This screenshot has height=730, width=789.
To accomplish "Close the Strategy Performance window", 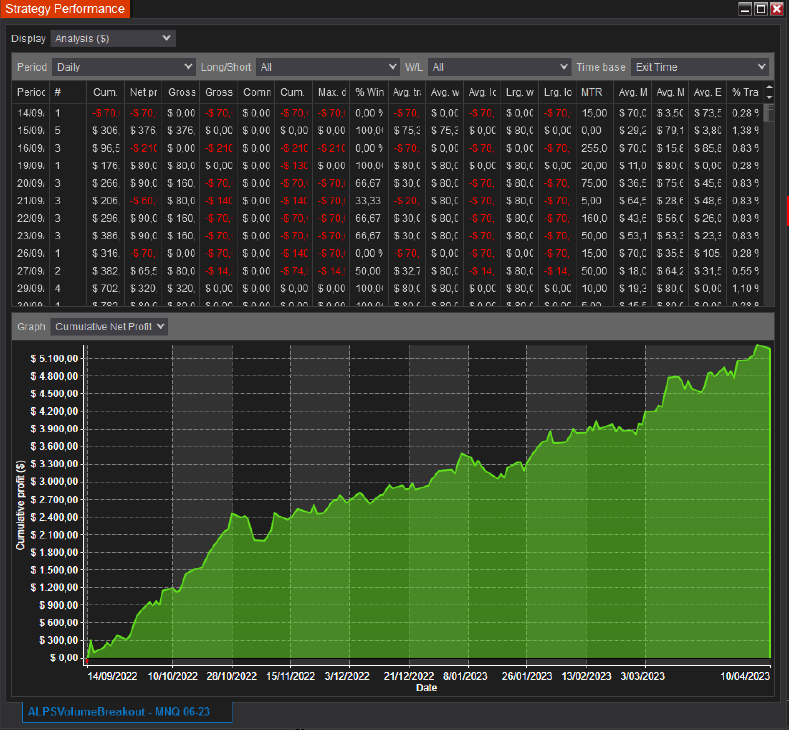I will tap(777, 9).
